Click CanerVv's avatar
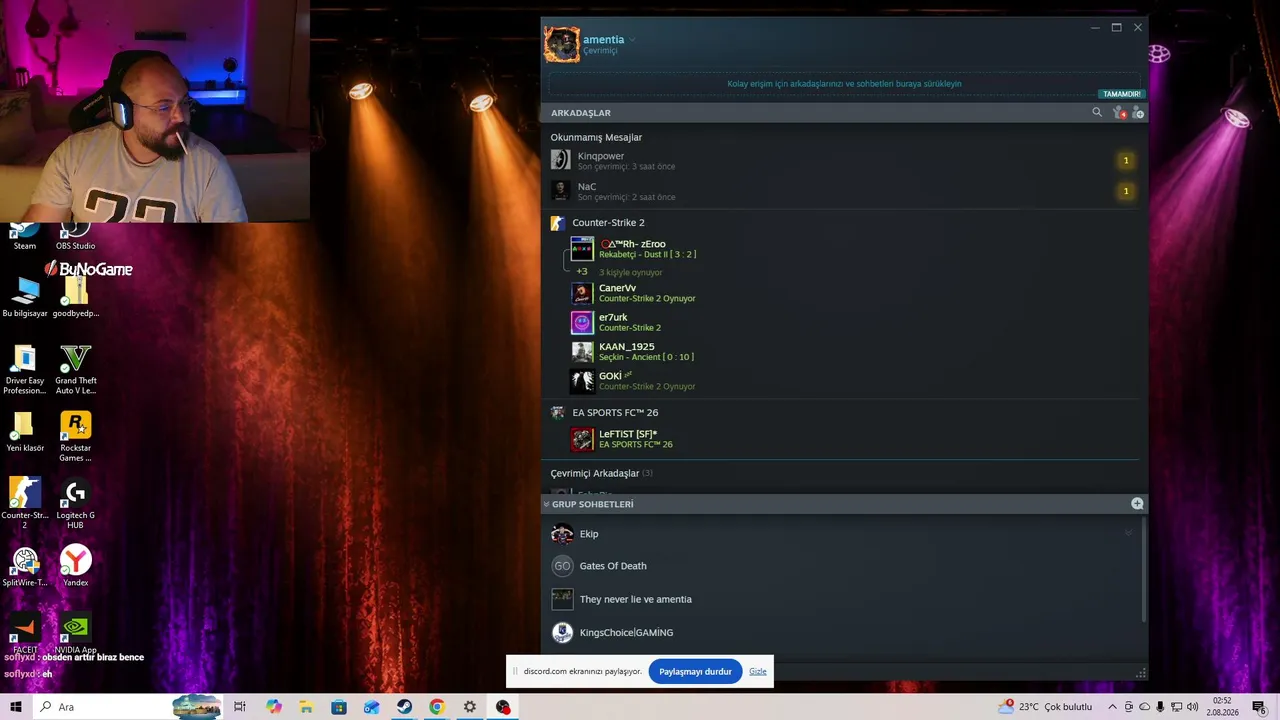 pyautogui.click(x=582, y=293)
